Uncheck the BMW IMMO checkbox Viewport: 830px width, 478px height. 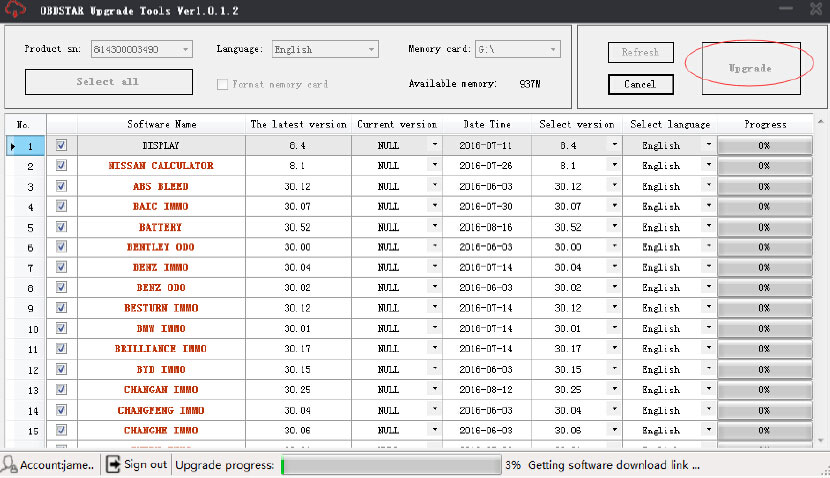tap(61, 328)
